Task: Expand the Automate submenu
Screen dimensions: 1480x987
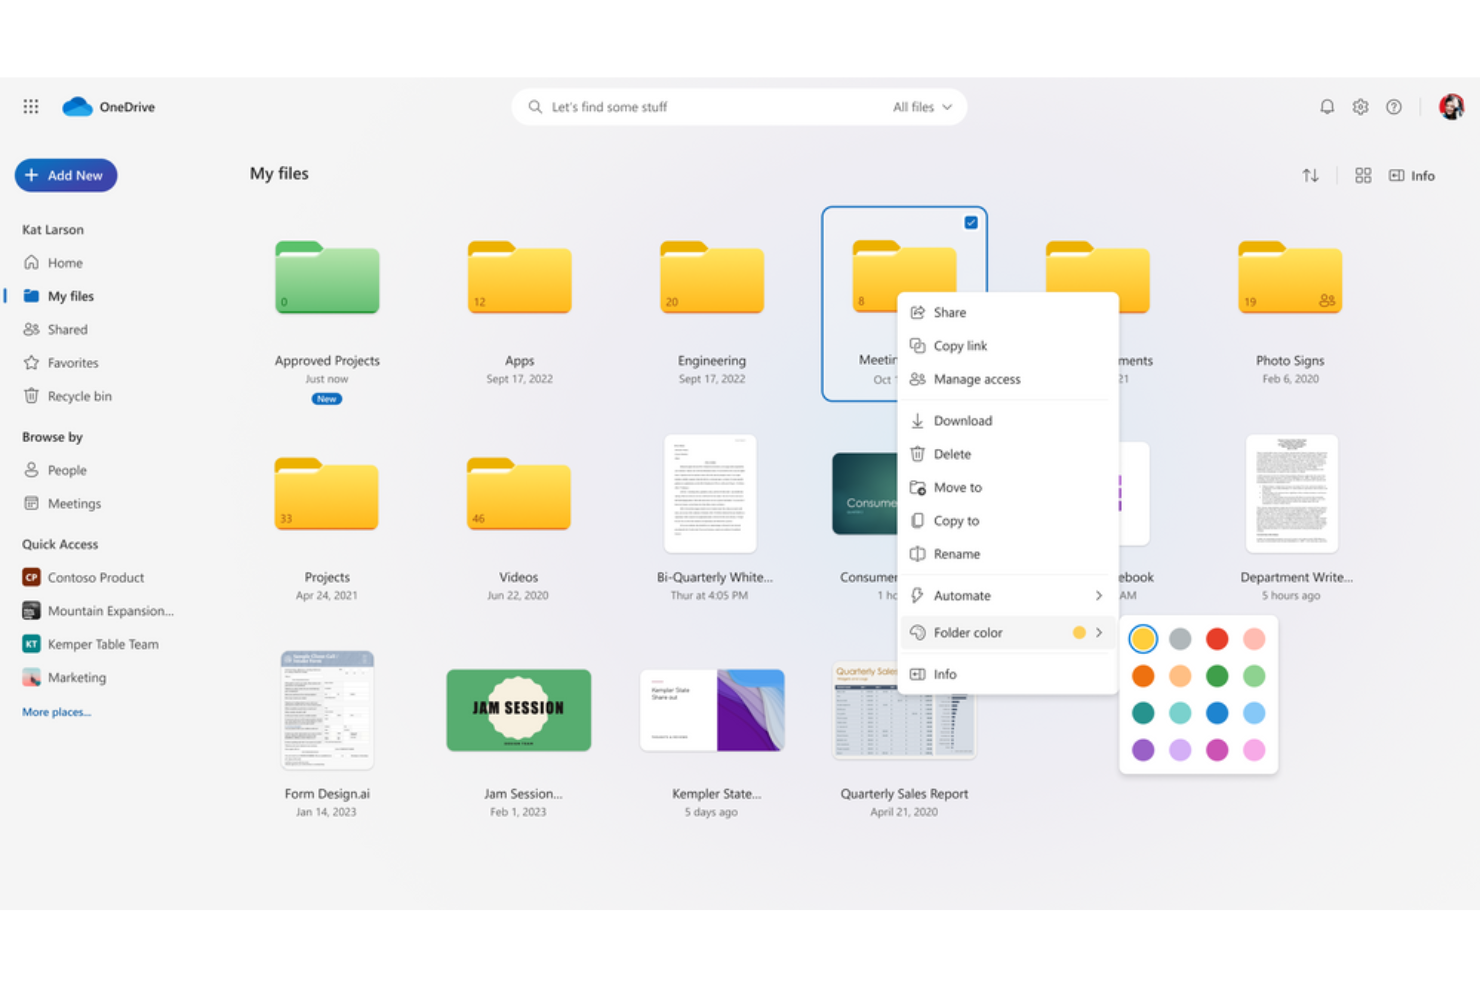Action: pyautogui.click(x=1008, y=595)
